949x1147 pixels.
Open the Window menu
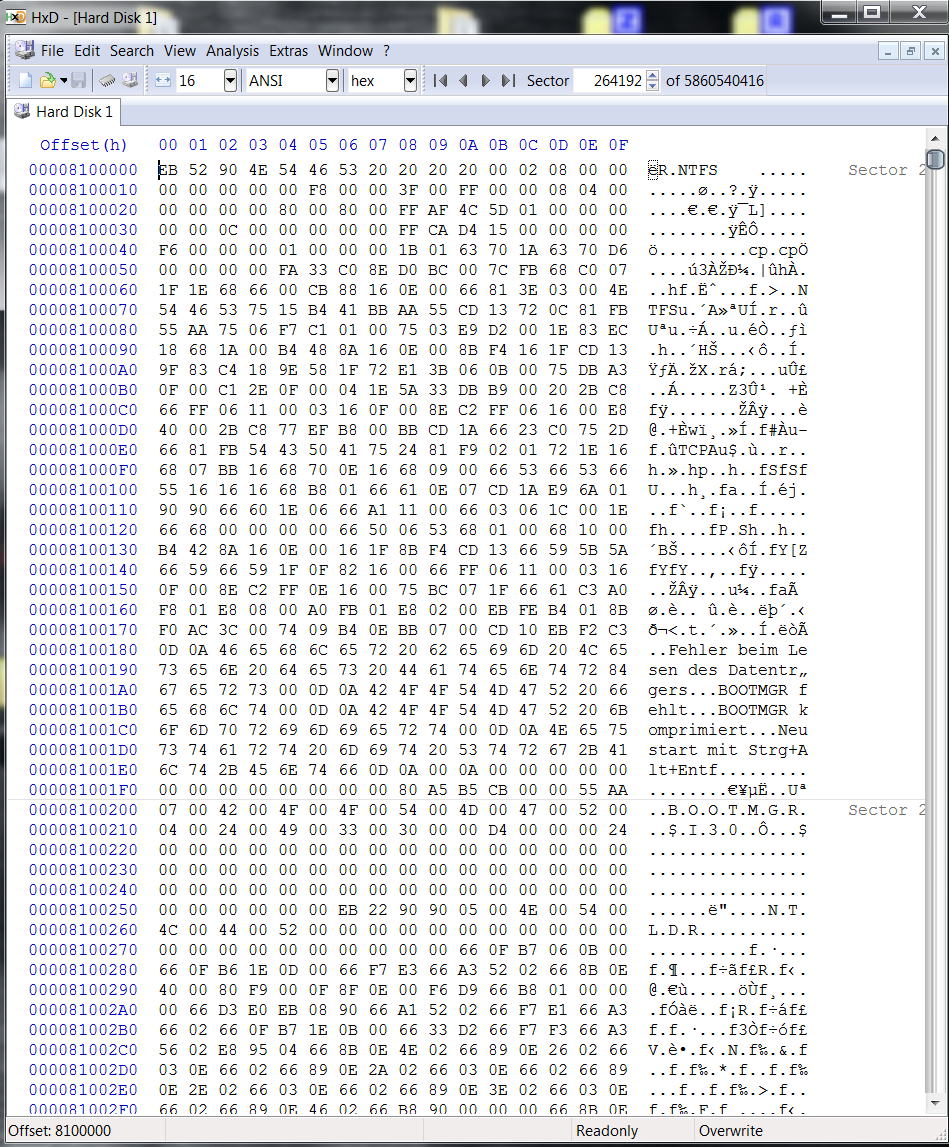pyautogui.click(x=345, y=50)
